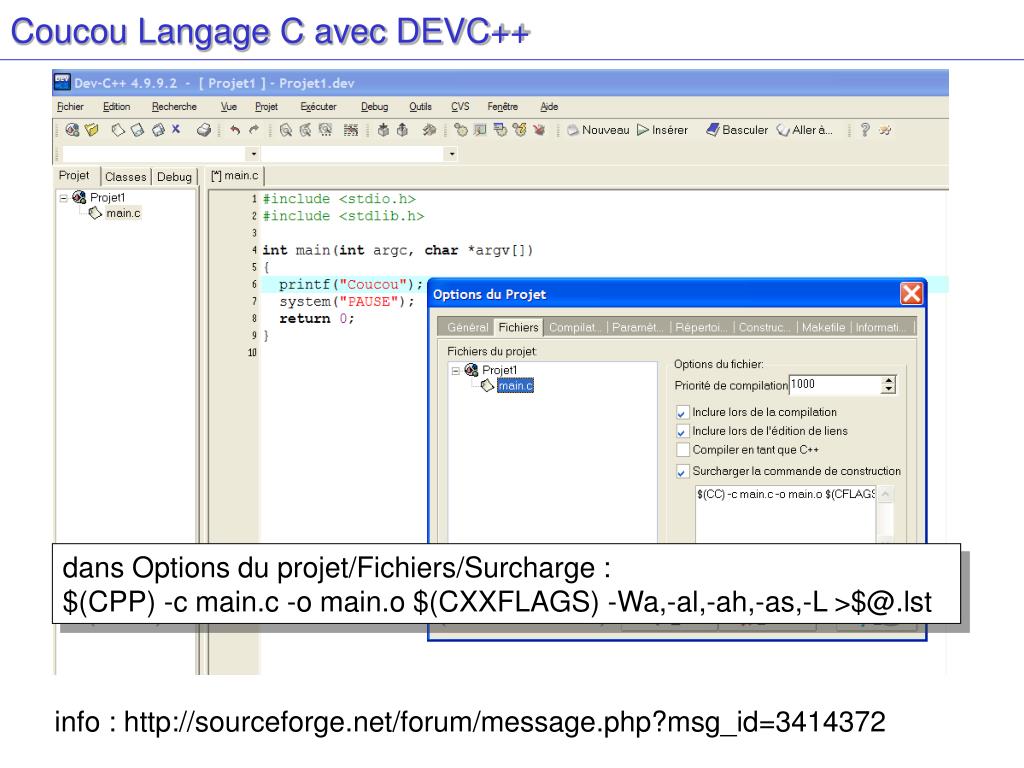Click the open file folder icon
The image size is (1024, 768).
[92, 130]
